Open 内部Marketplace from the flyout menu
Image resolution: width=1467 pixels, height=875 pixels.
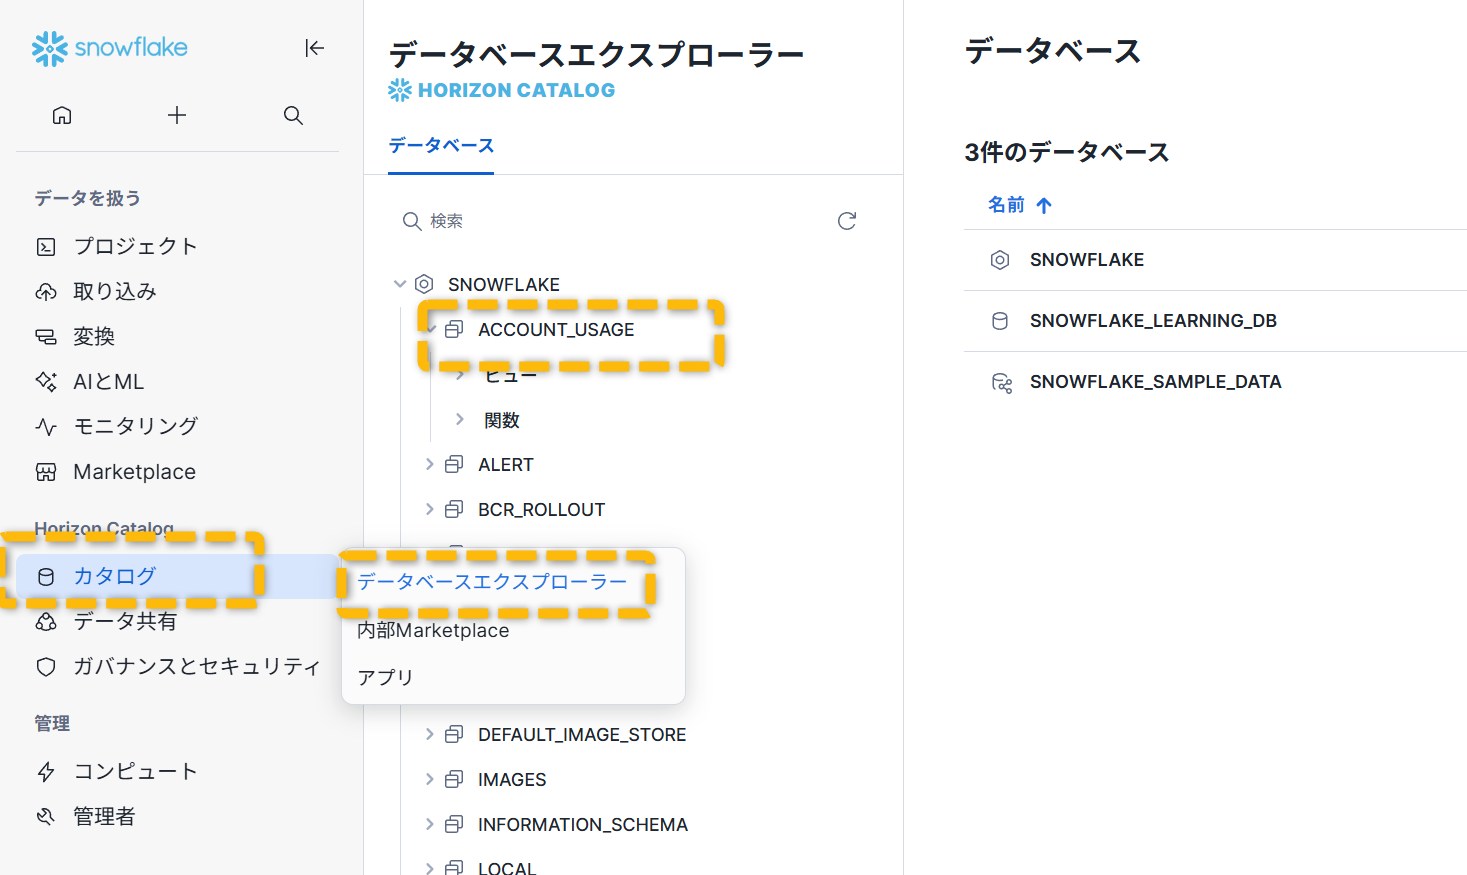pos(433,631)
